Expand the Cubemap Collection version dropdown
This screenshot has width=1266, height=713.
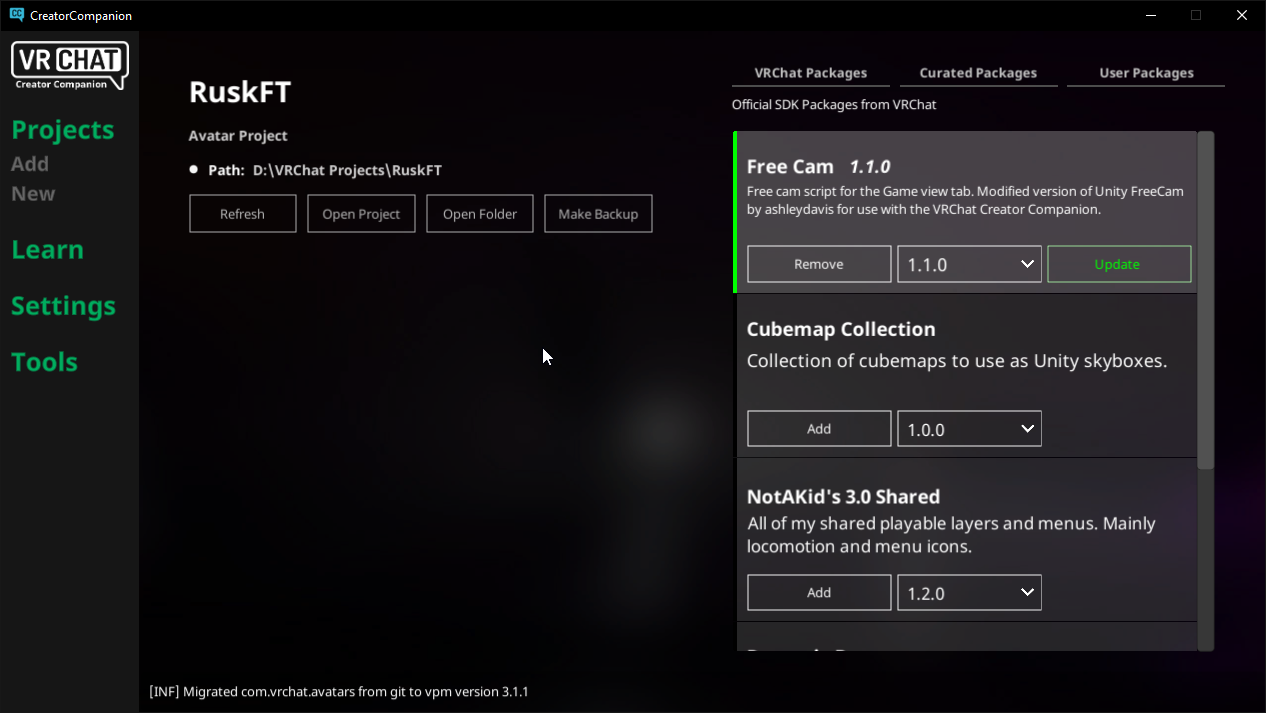(969, 428)
